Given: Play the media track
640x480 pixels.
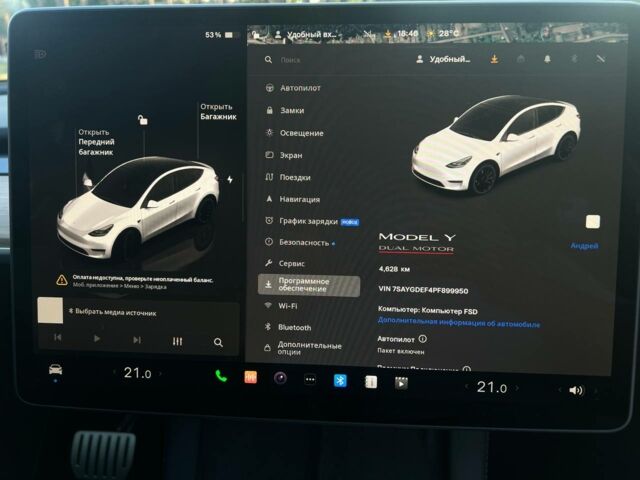Looking at the screenshot, I should 97,338.
